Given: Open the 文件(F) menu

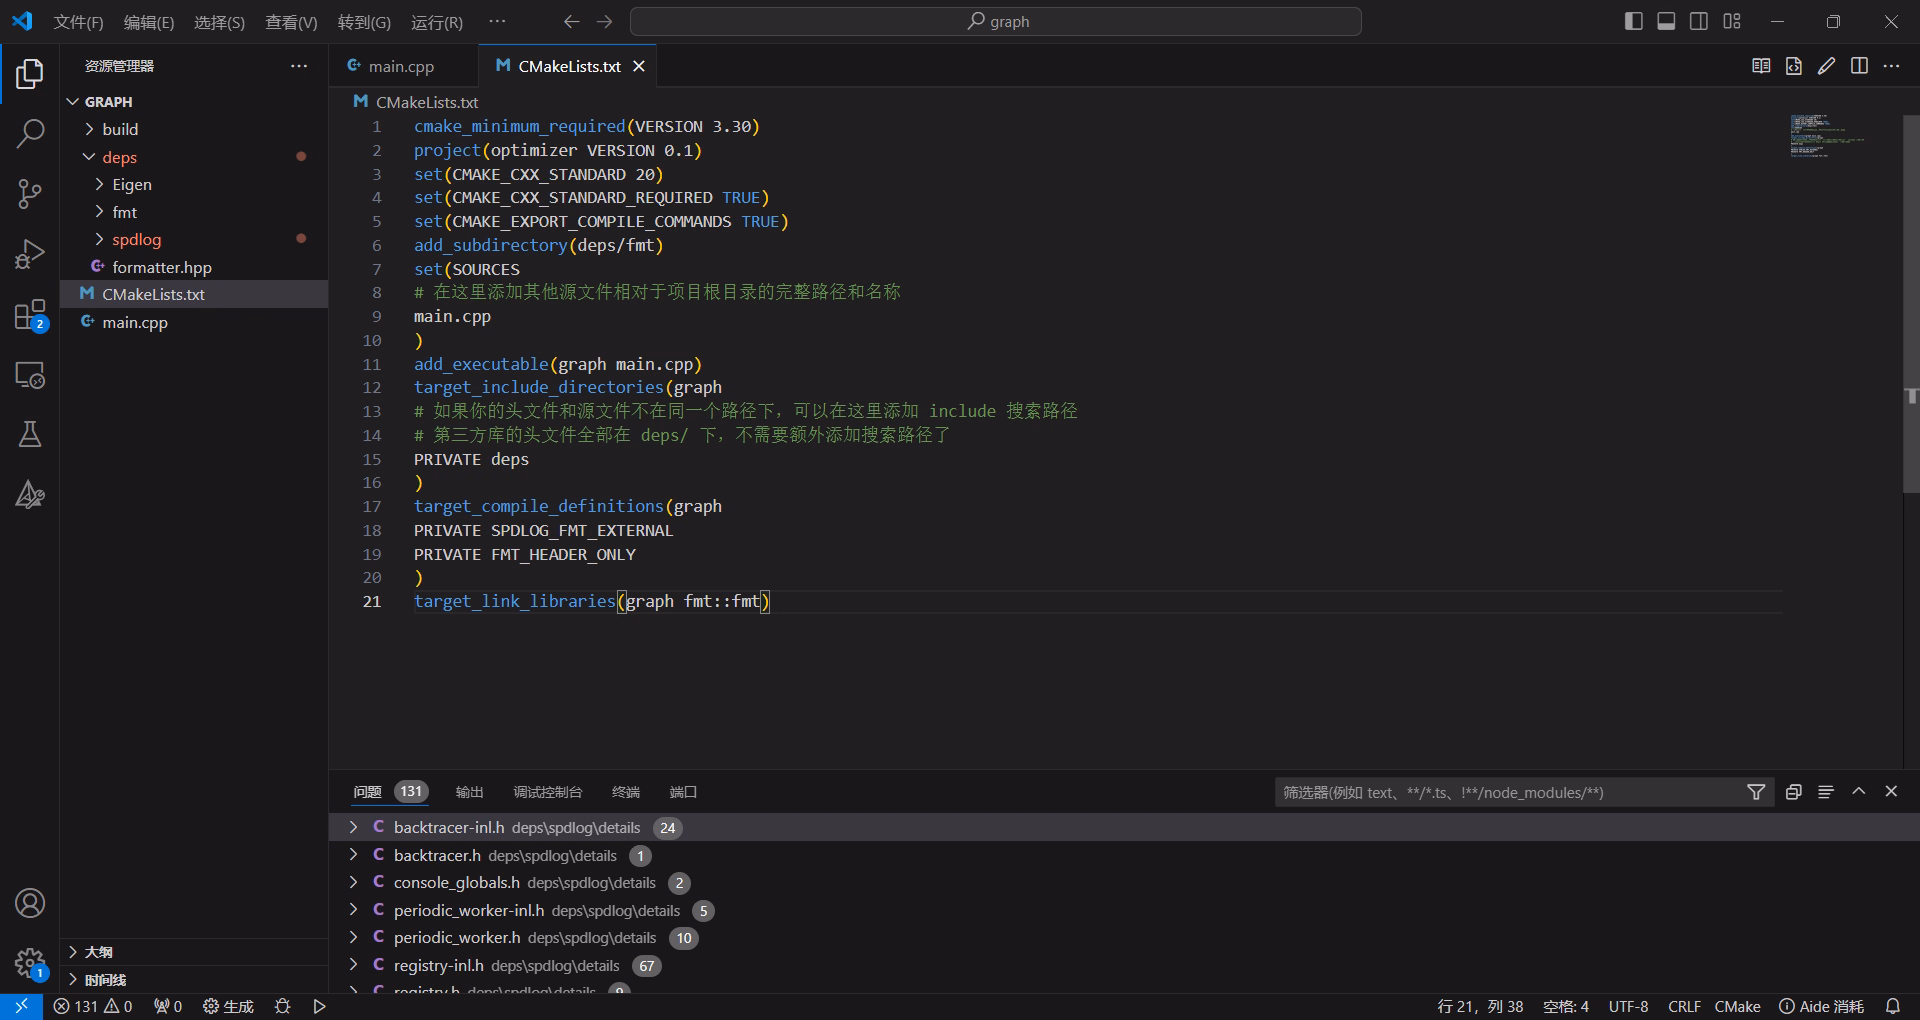Looking at the screenshot, I should [x=78, y=22].
